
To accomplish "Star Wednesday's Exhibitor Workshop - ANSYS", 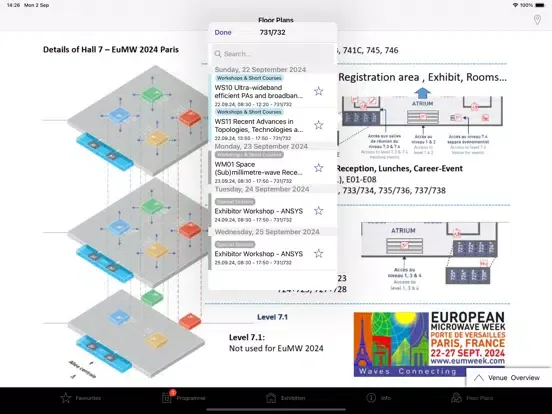I will (319, 253).
